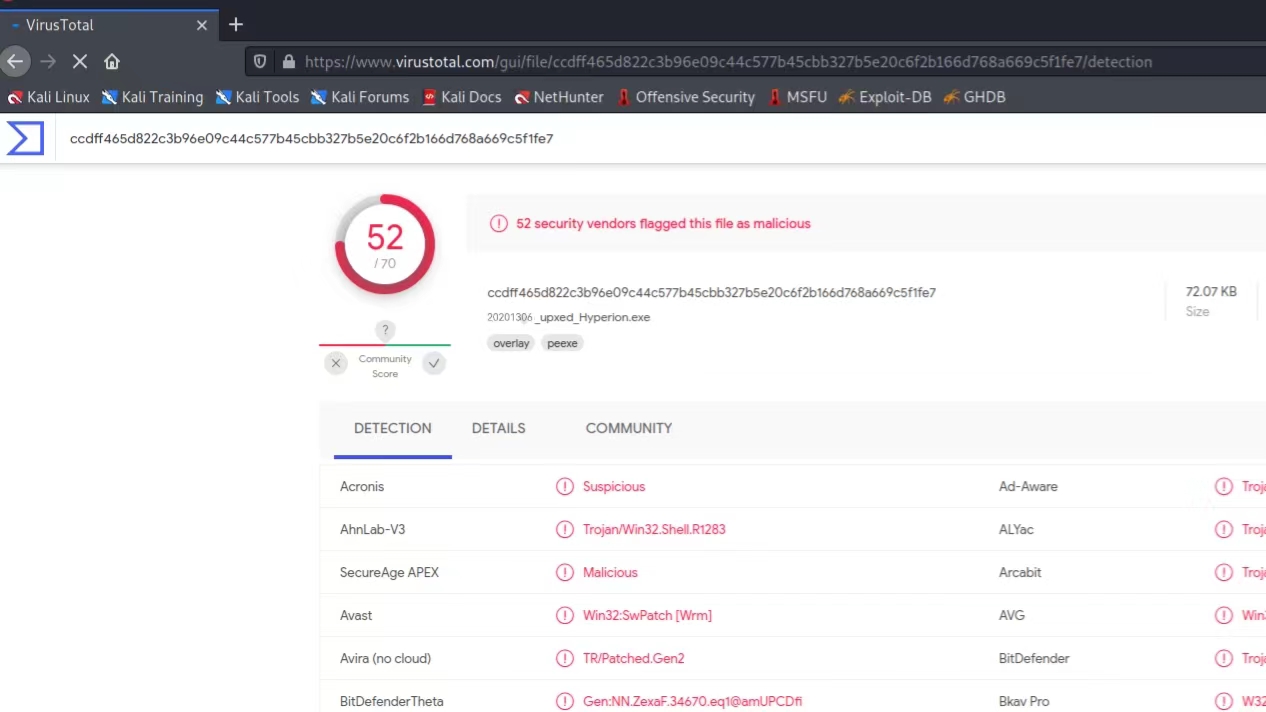Select the VirusTotal browser tab

pyautogui.click(x=108, y=25)
